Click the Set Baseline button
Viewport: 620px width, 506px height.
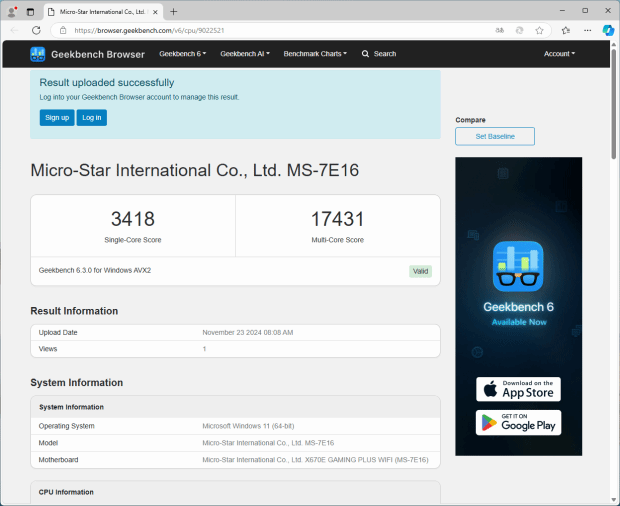tap(495, 136)
